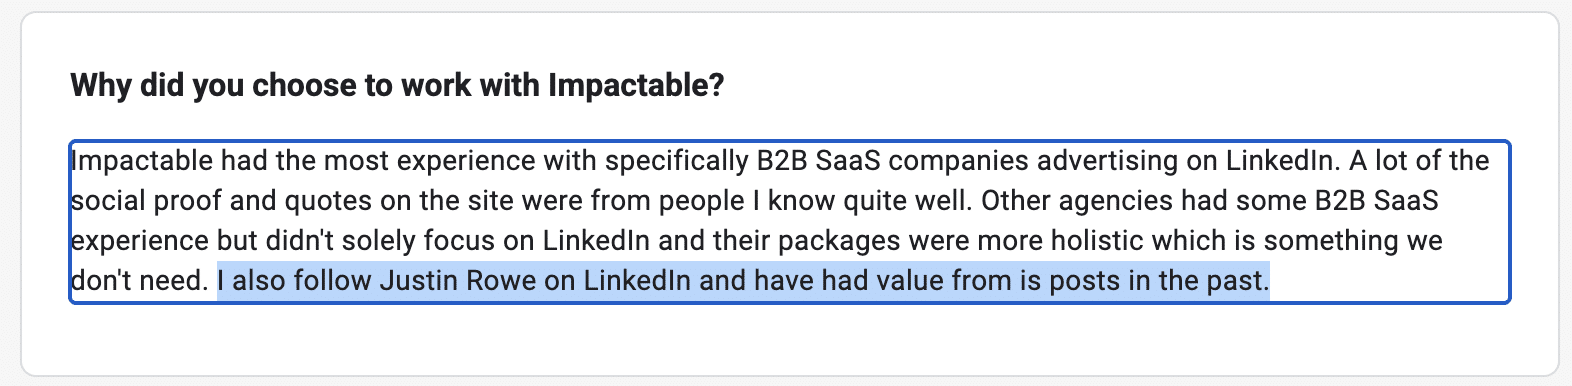This screenshot has height=386, width=1572.
Task: Place cursor on the word 'Impactable' in answer
Action: tap(142, 161)
